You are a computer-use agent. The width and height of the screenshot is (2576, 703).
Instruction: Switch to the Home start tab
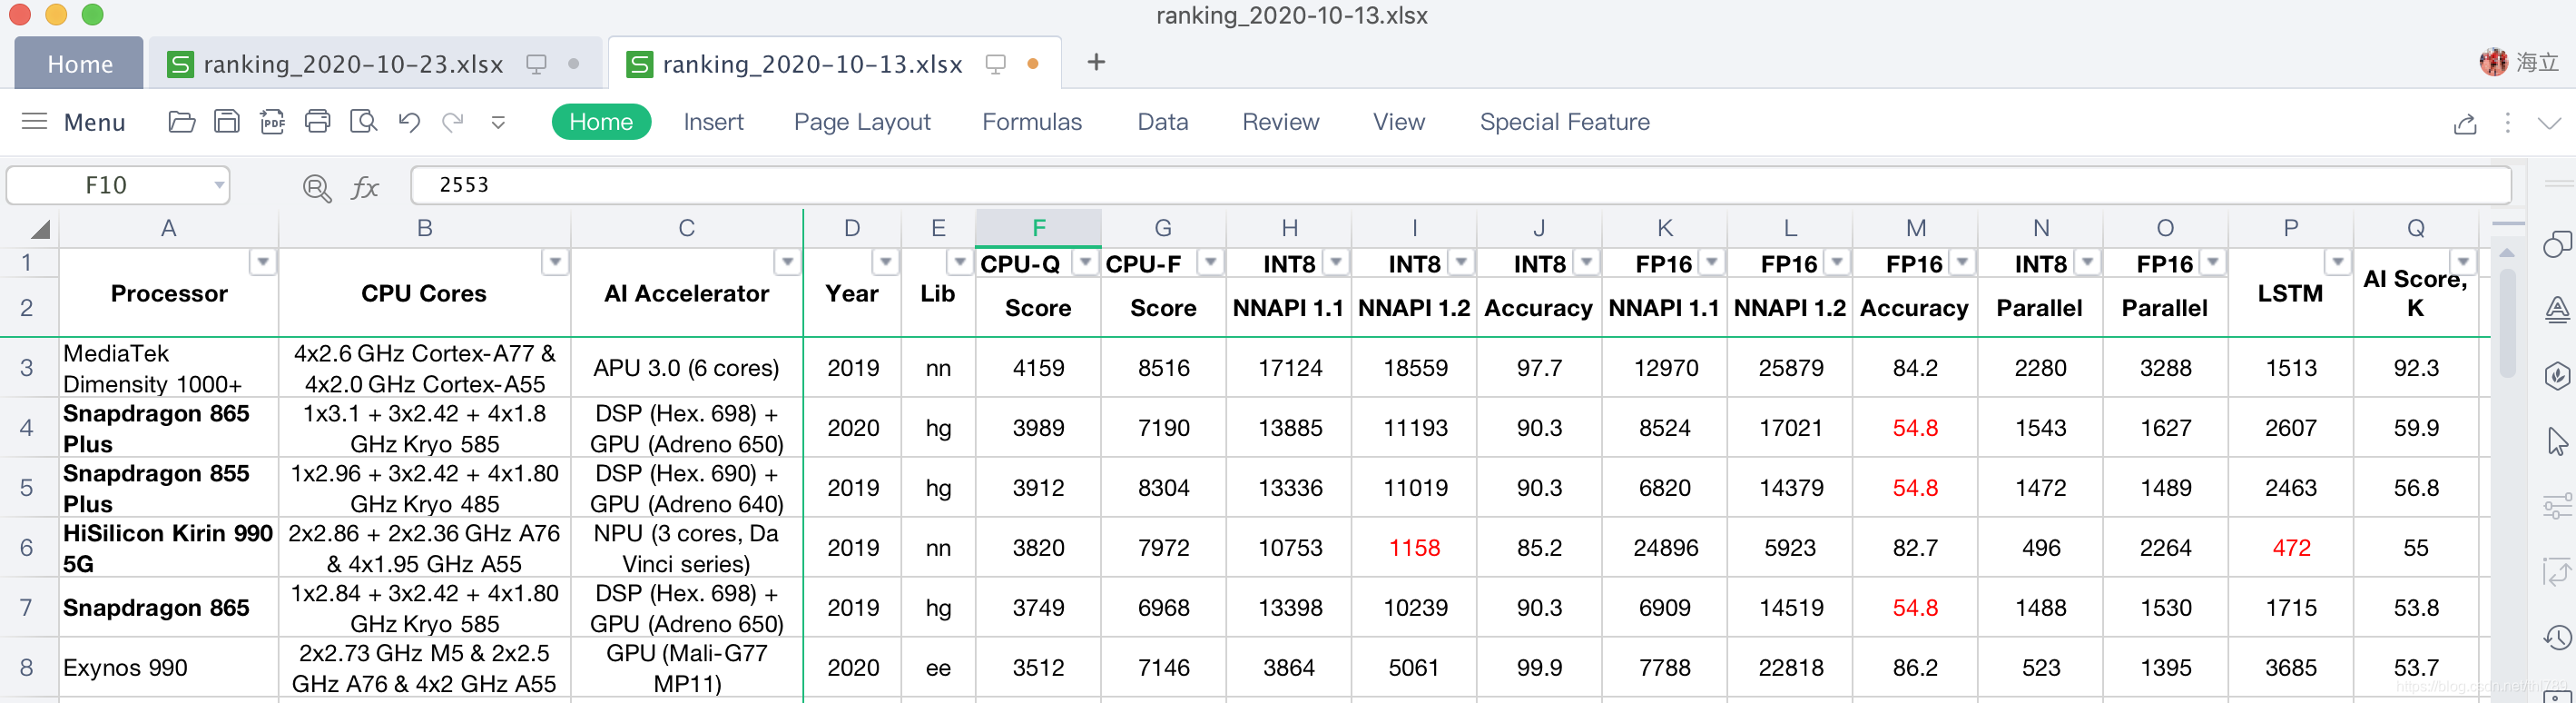(x=79, y=64)
